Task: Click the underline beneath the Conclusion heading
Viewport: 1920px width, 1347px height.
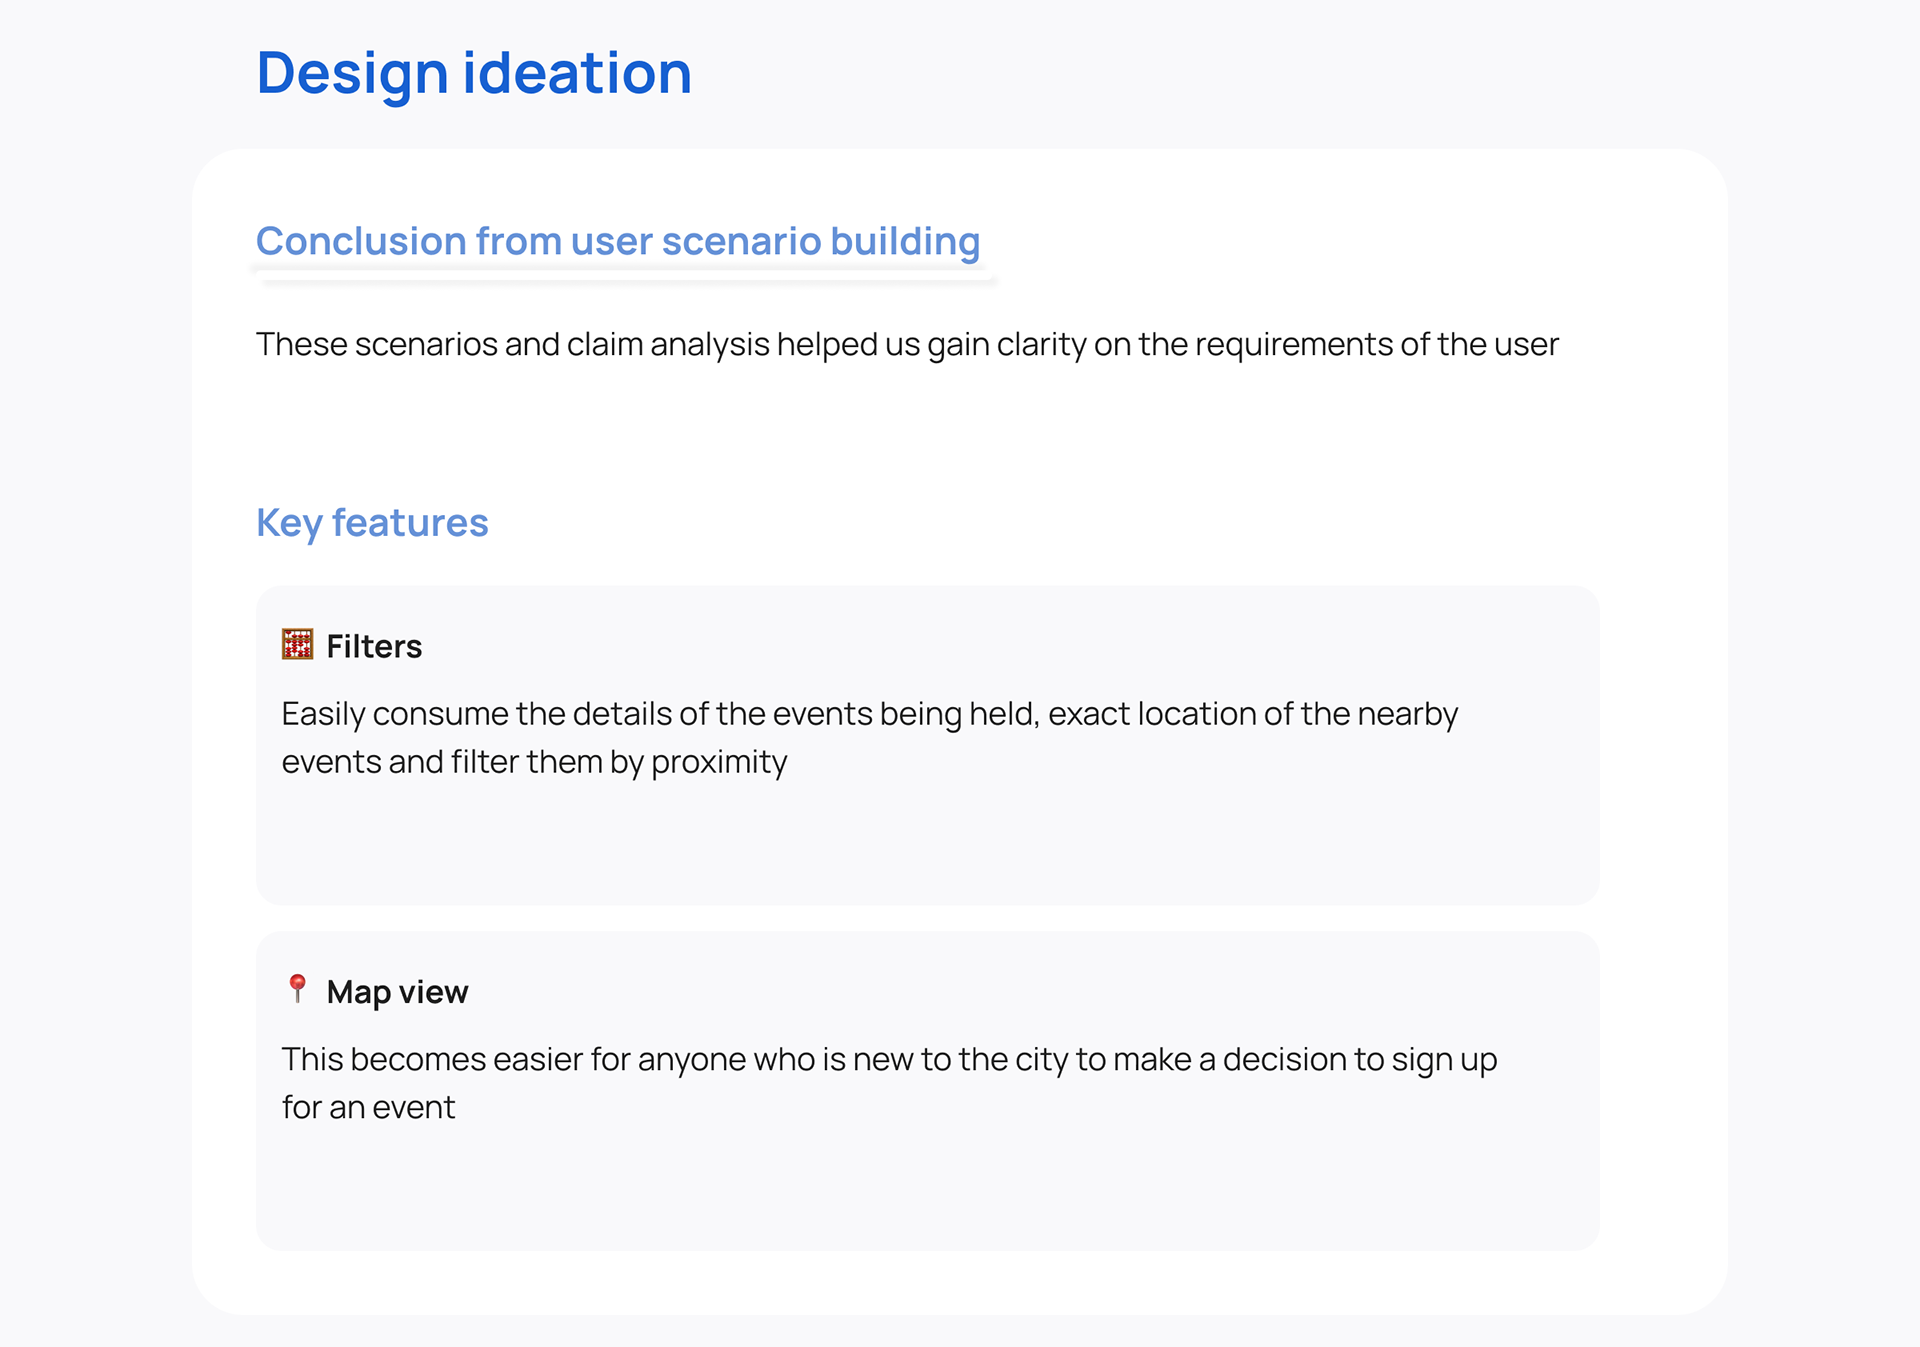Action: tap(625, 276)
